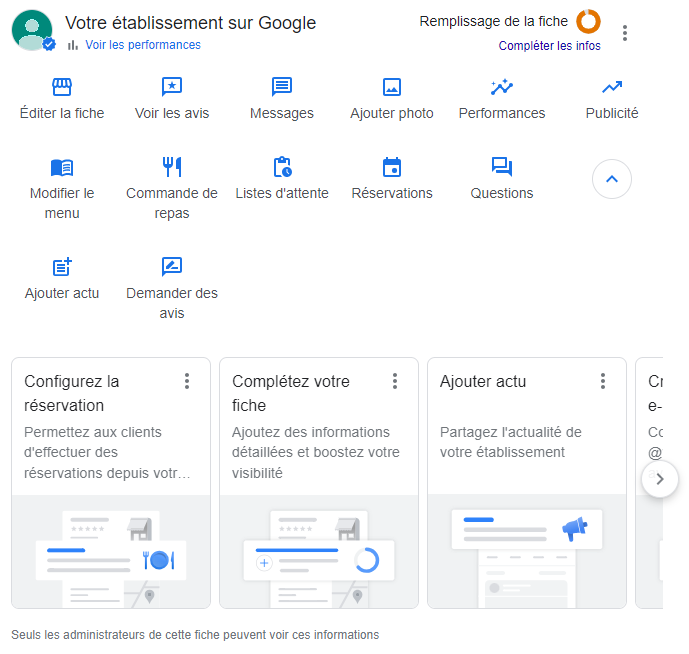The height and width of the screenshot is (654, 689).
Task: Open the Réservations calendar icon
Action: pyautogui.click(x=392, y=167)
